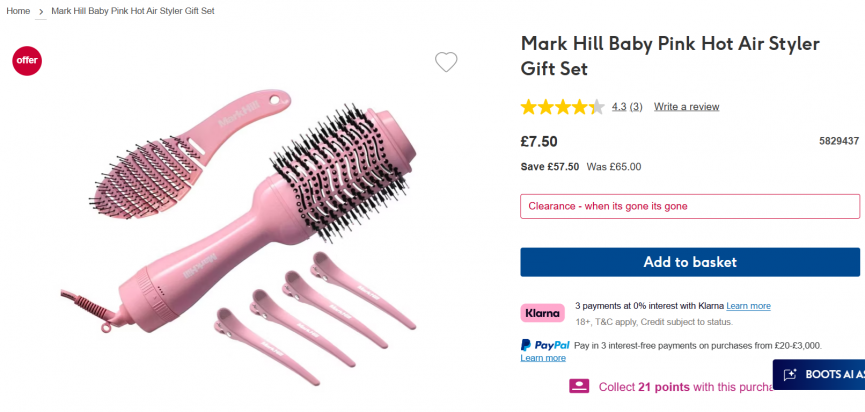Add product to wishlist with heart icon
Viewport: 865px width, 412px height.
[446, 62]
